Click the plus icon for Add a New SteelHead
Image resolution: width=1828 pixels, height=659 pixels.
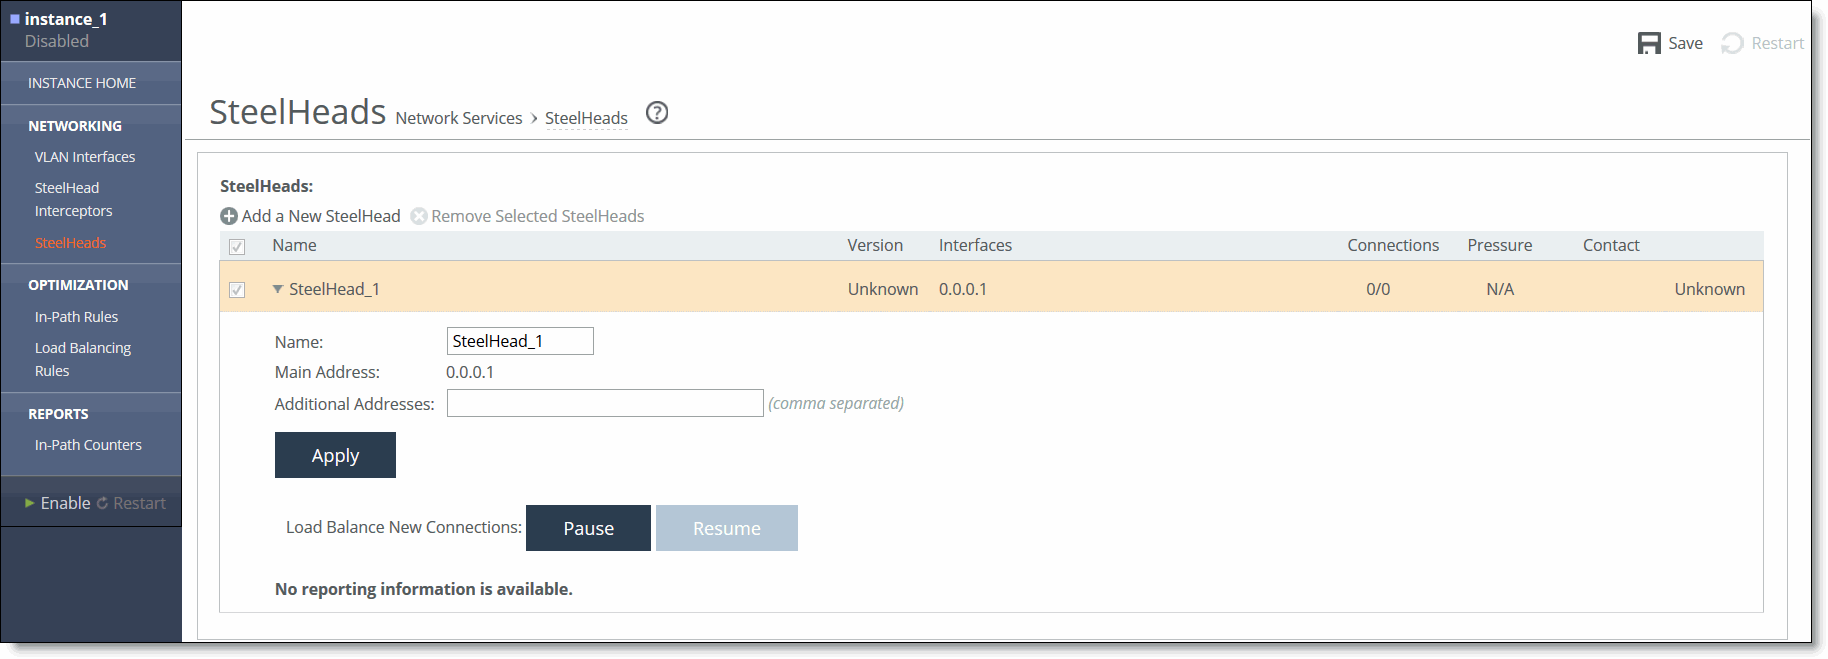coord(229,216)
